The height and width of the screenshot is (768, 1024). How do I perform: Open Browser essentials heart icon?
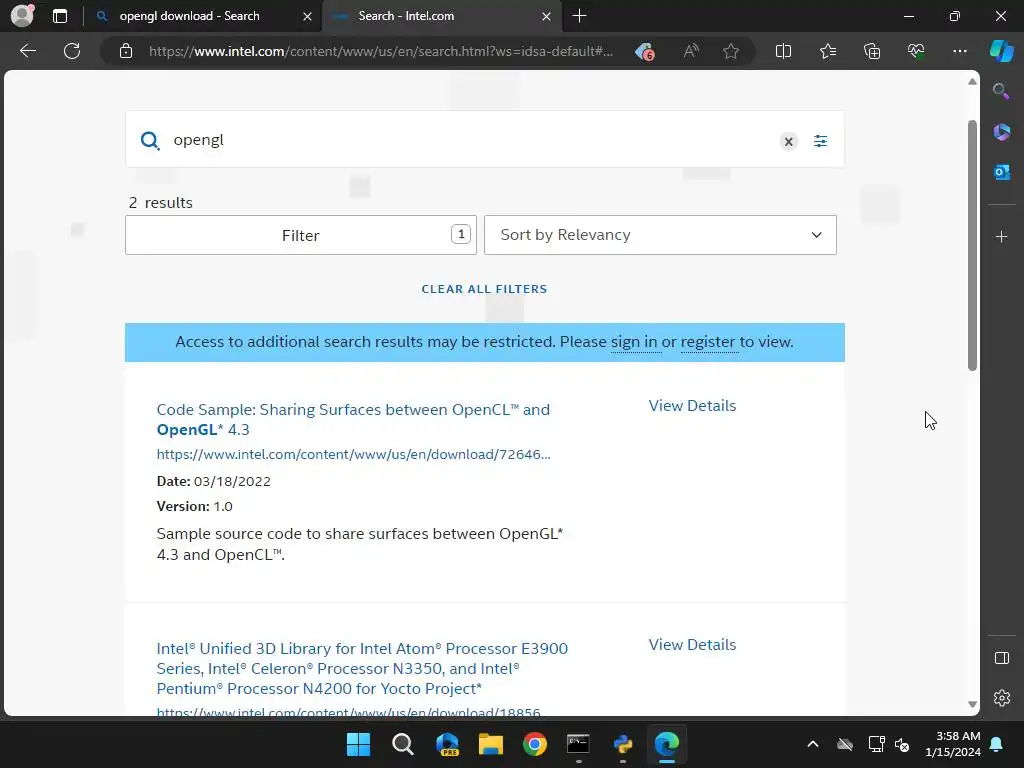click(x=916, y=51)
